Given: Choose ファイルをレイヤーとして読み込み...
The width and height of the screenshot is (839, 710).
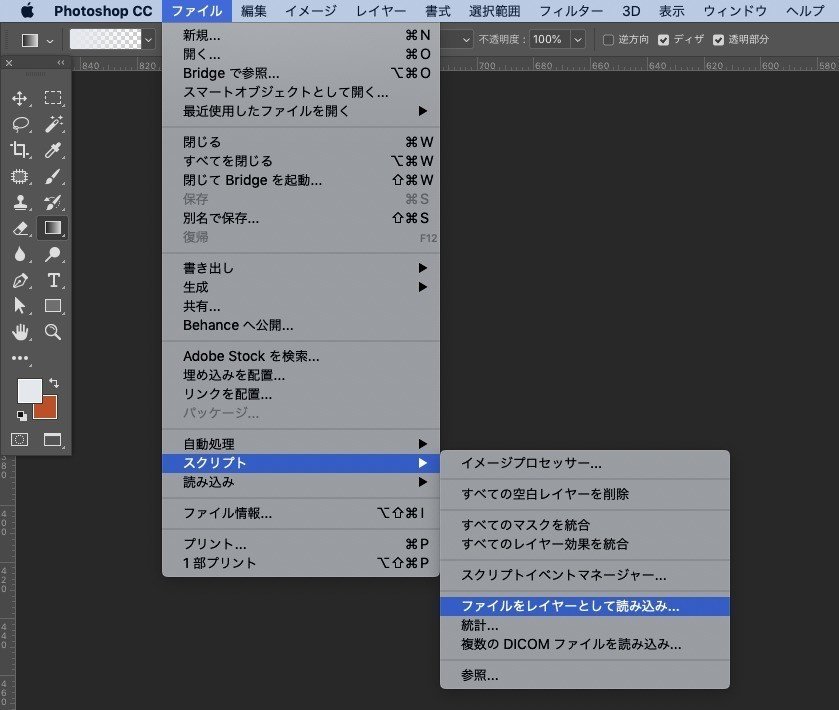Looking at the screenshot, I should (x=584, y=606).
